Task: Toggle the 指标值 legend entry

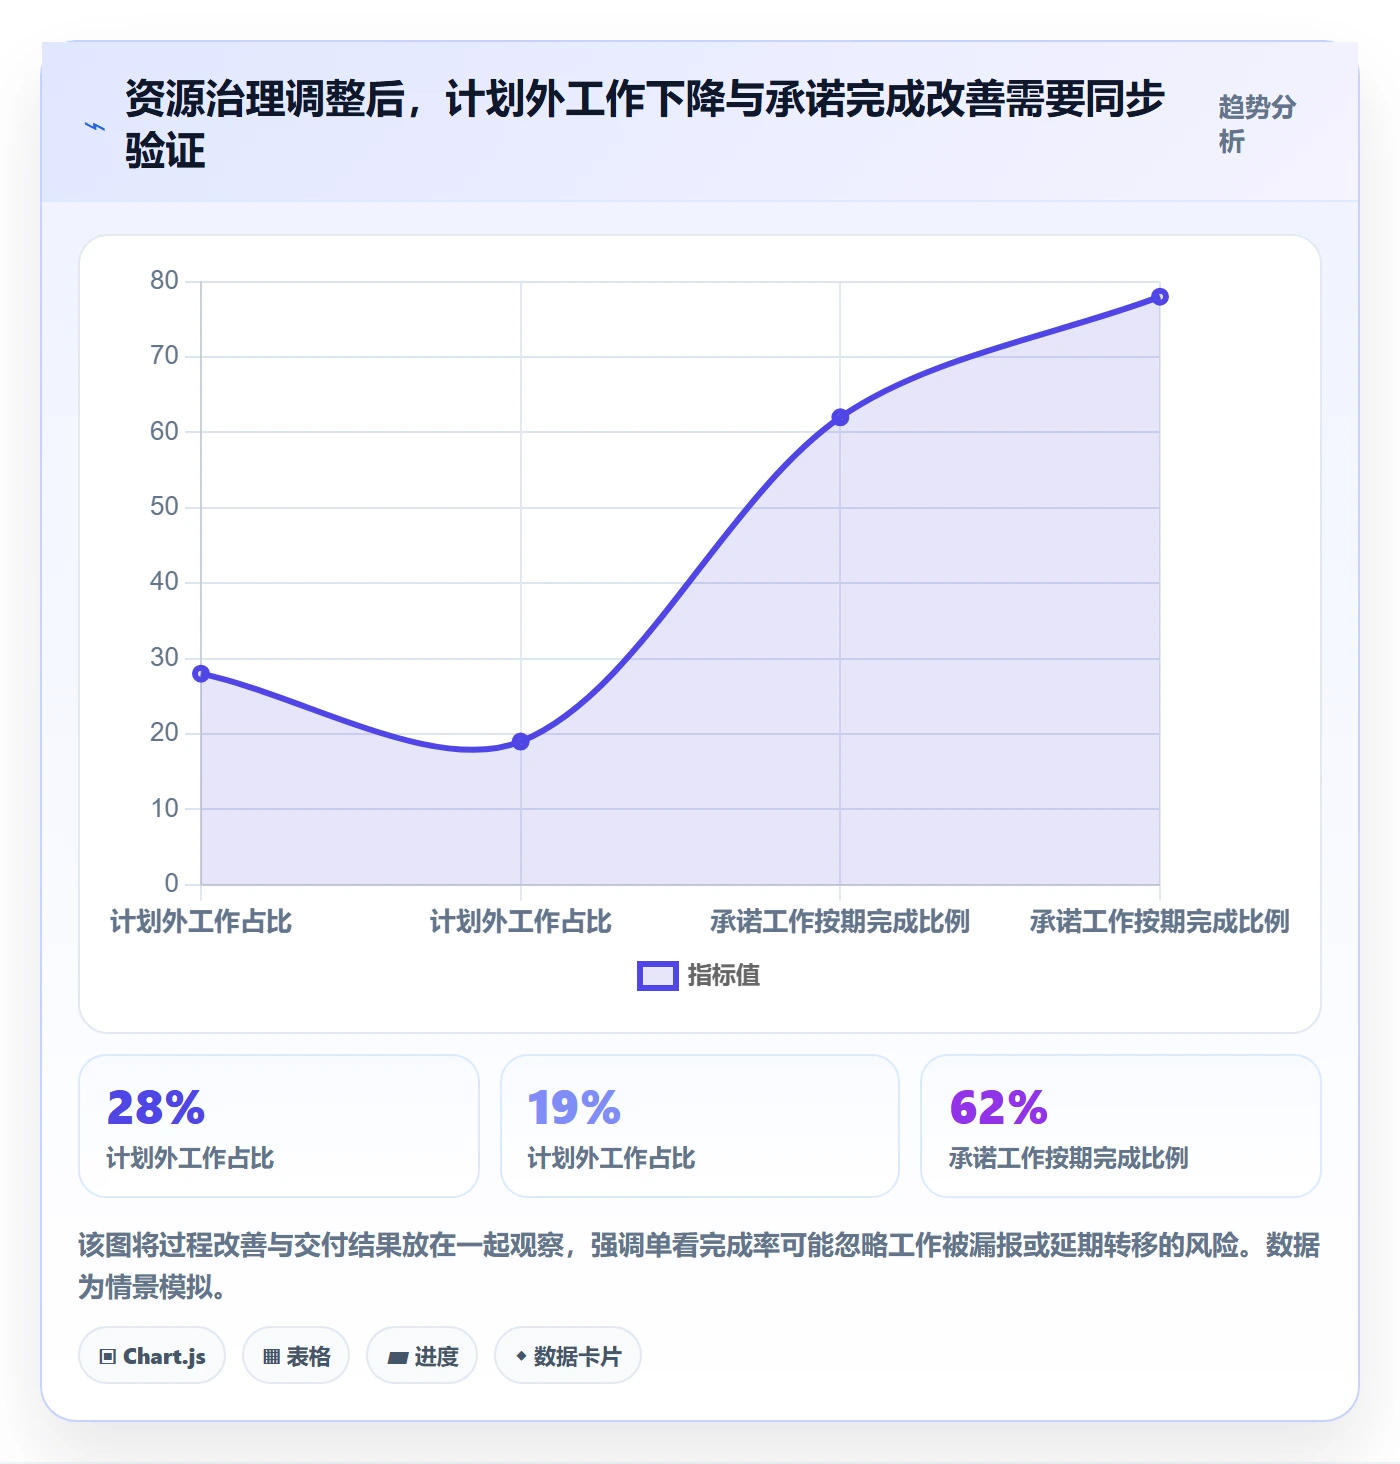Action: coord(699,975)
